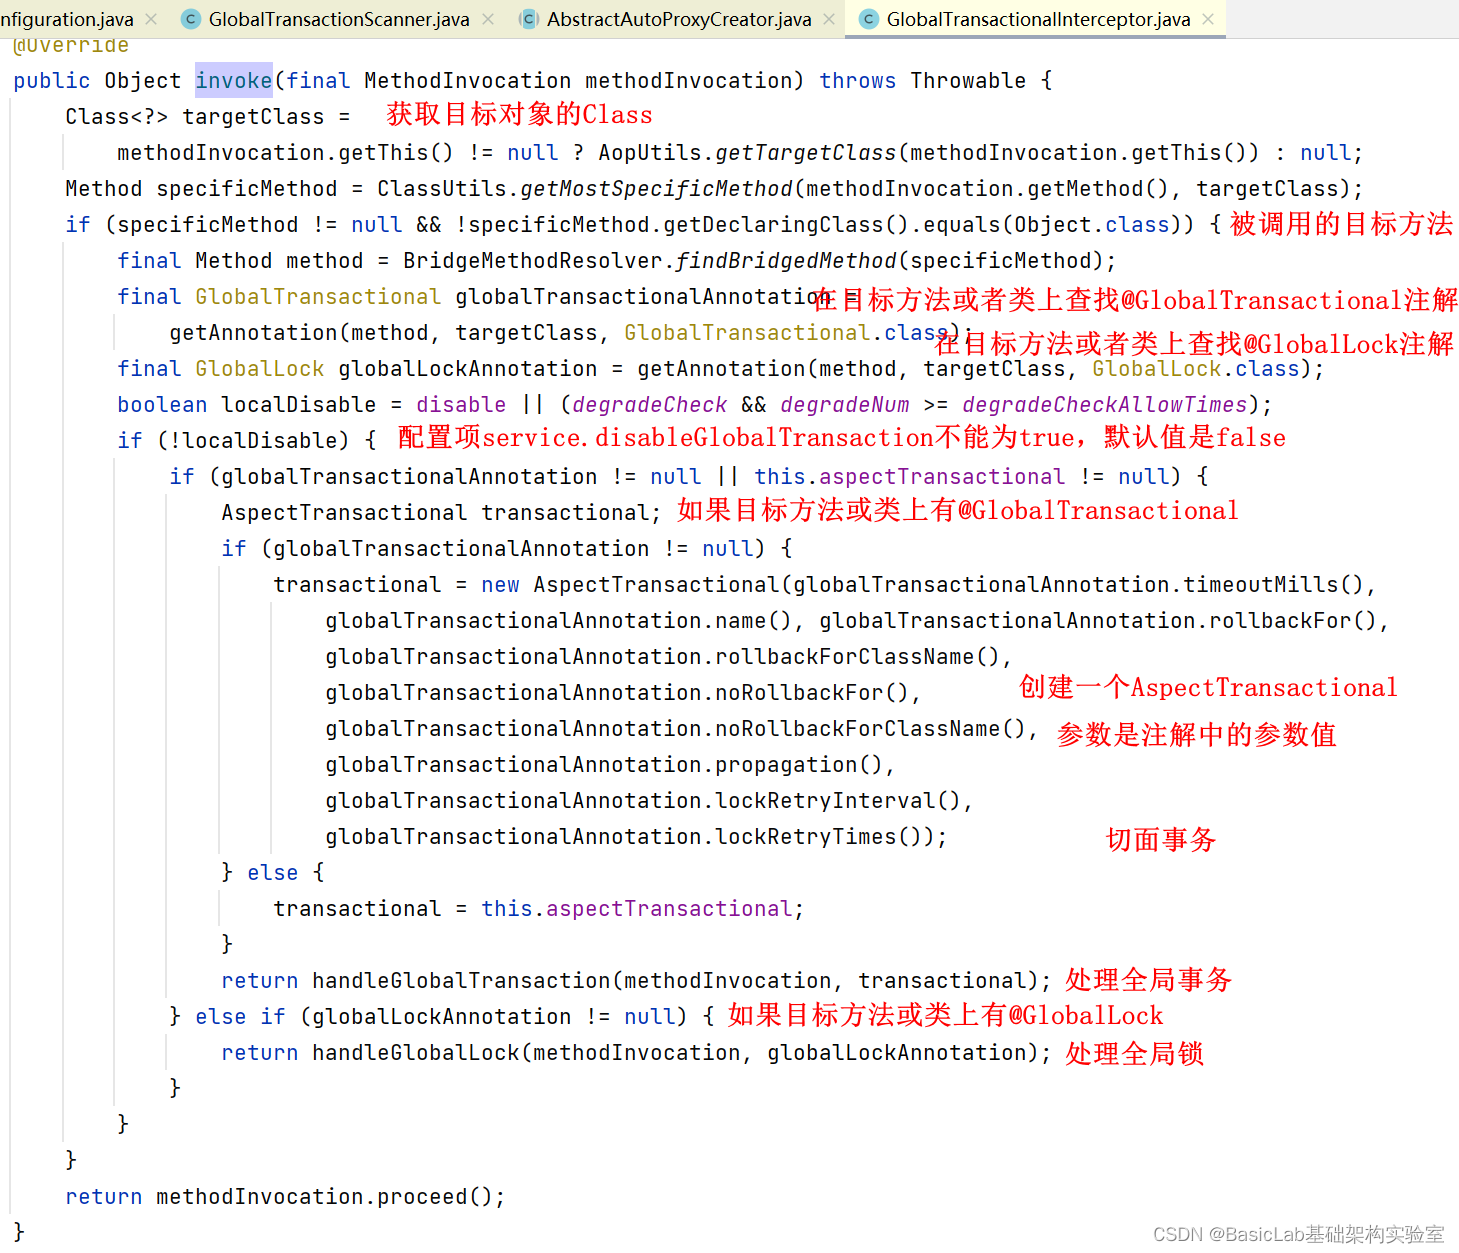Click specificMethod variable declaration
The width and height of the screenshot is (1459, 1253).
[246, 189]
